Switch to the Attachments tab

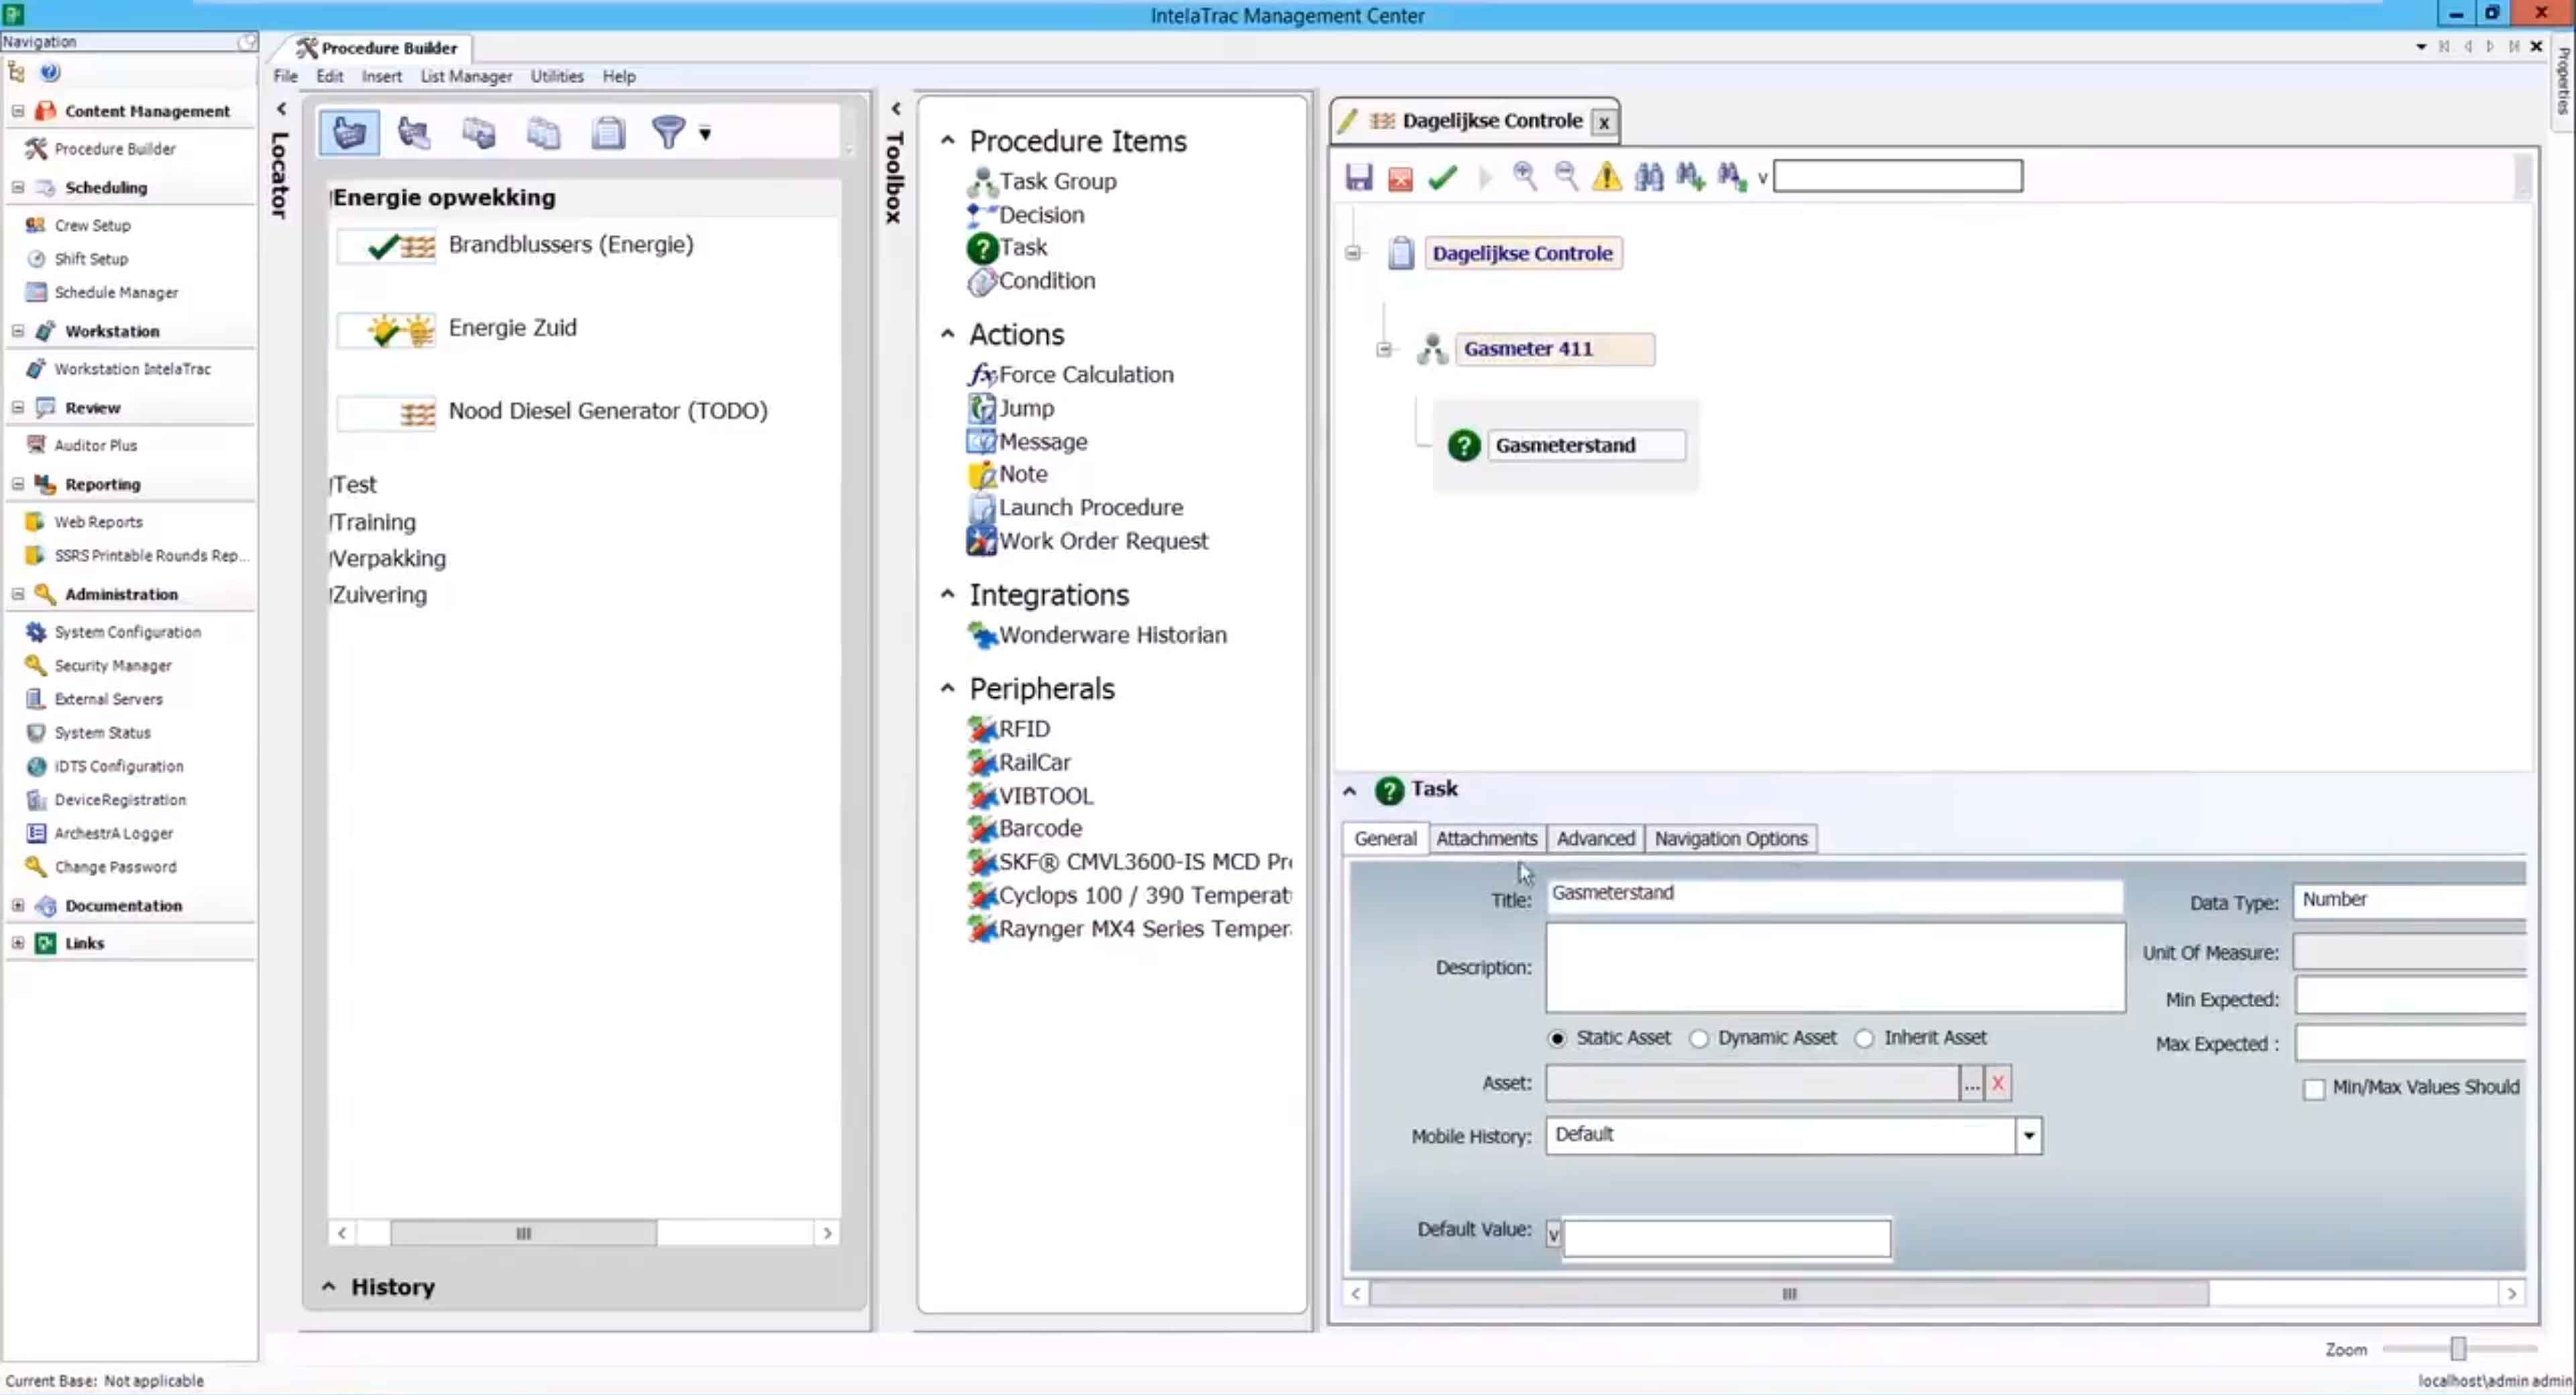coord(1486,838)
